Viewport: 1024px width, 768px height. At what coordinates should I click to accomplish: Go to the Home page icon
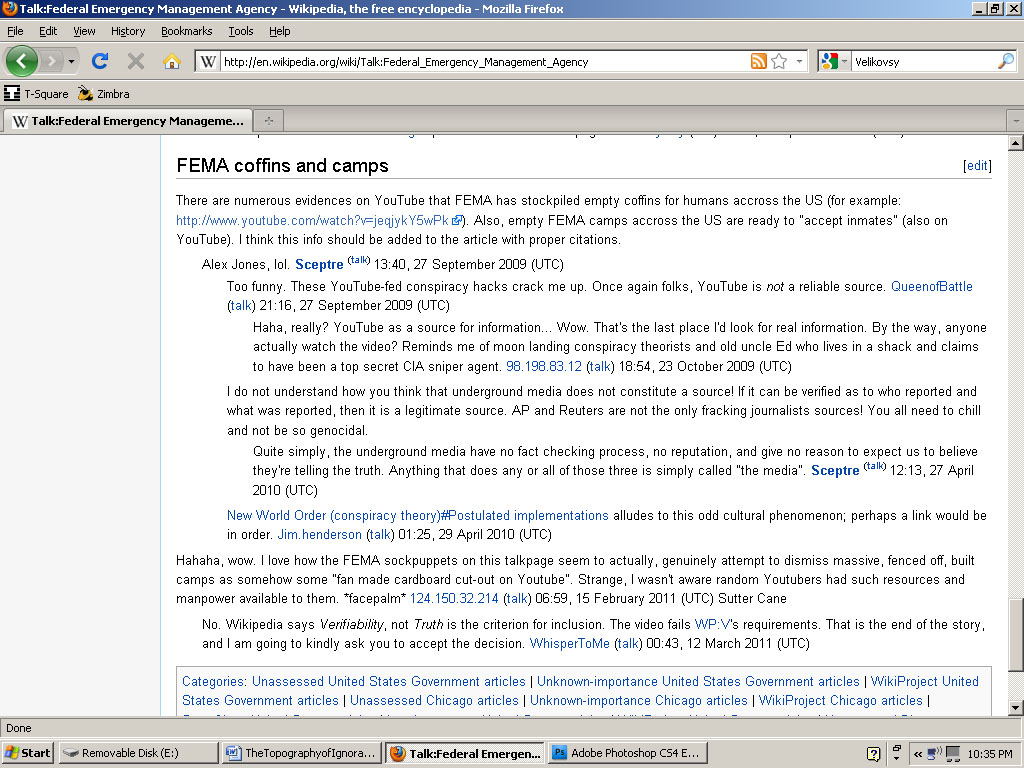pos(171,61)
